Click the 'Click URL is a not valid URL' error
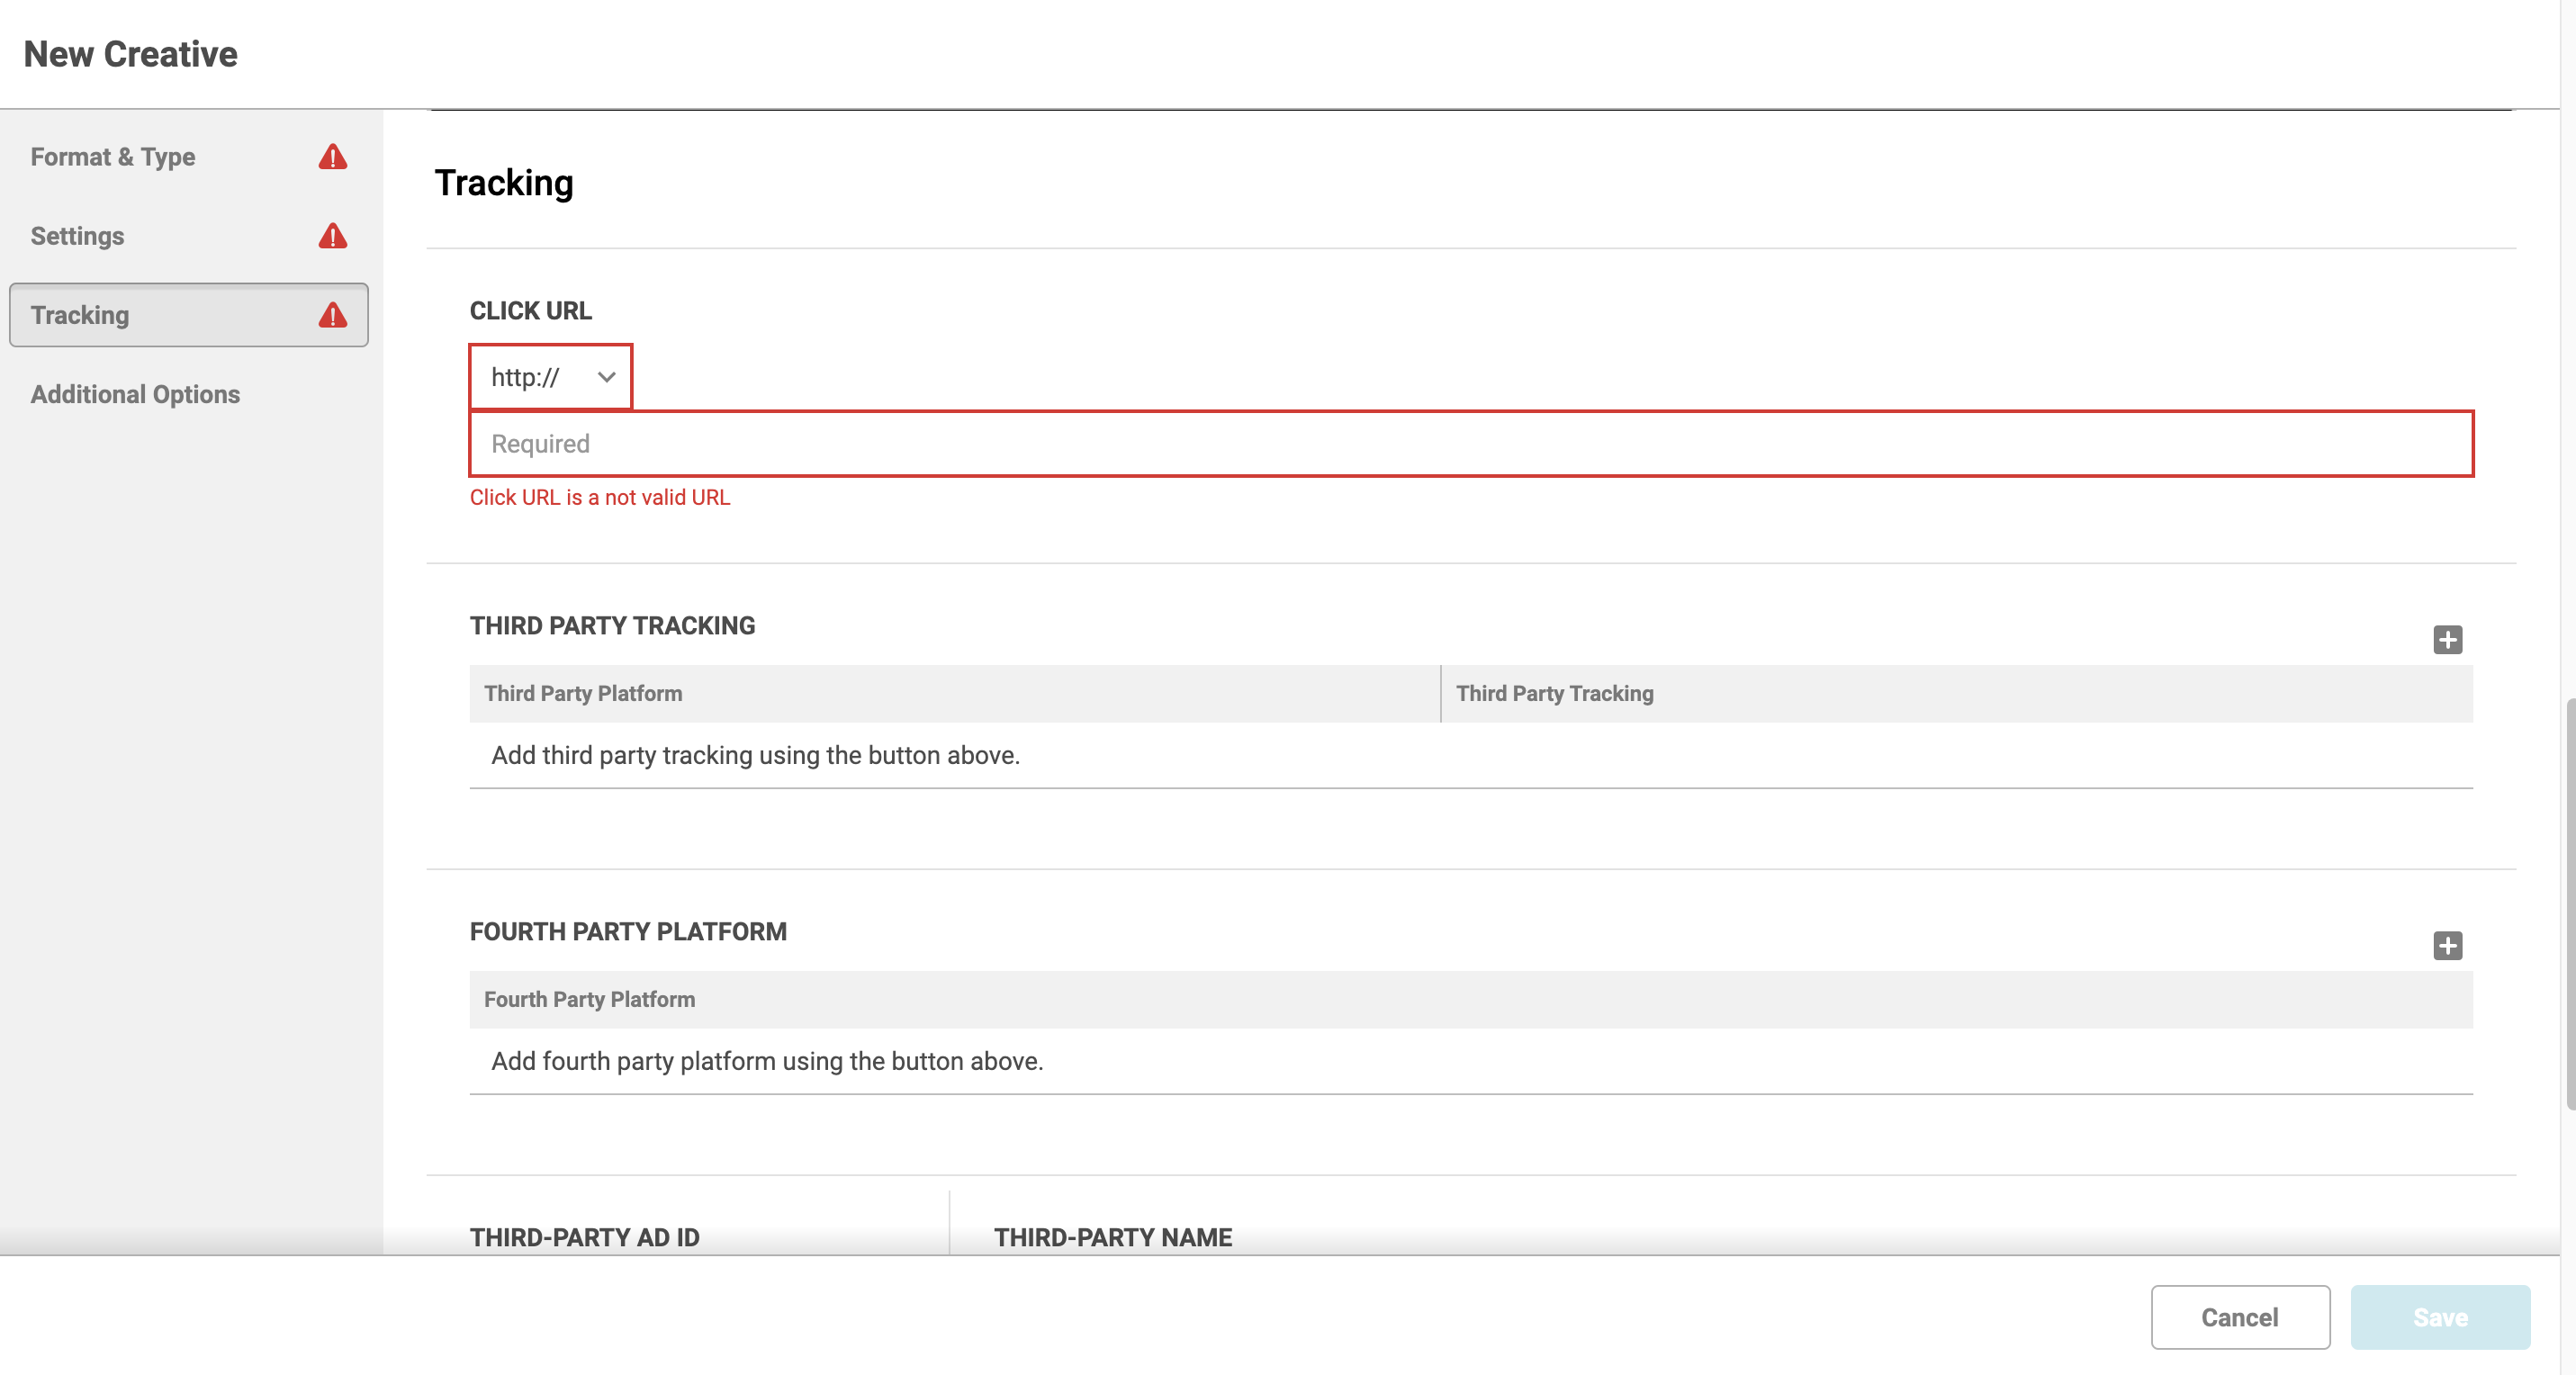Image resolution: width=2576 pixels, height=1375 pixels. (x=600, y=498)
